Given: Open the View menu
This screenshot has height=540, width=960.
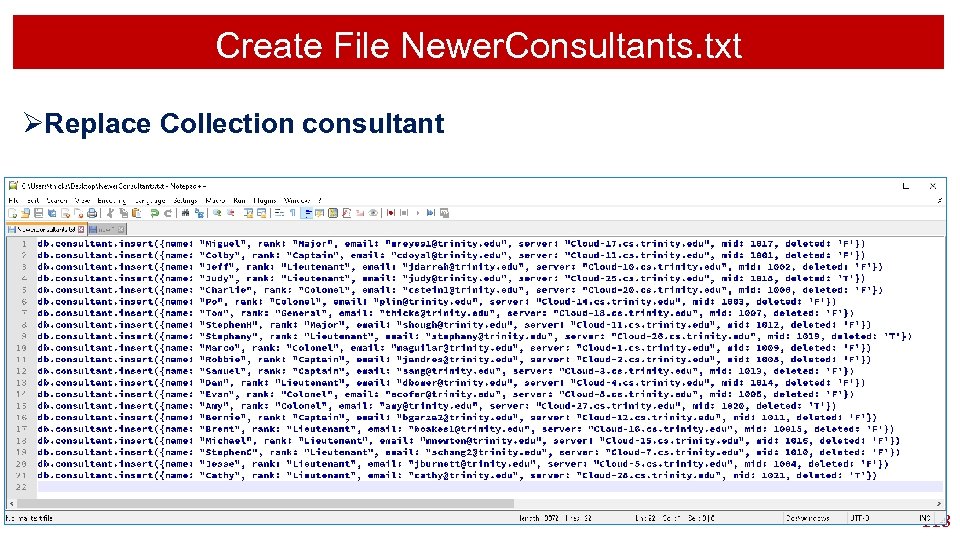Looking at the screenshot, I should pyautogui.click(x=82, y=200).
